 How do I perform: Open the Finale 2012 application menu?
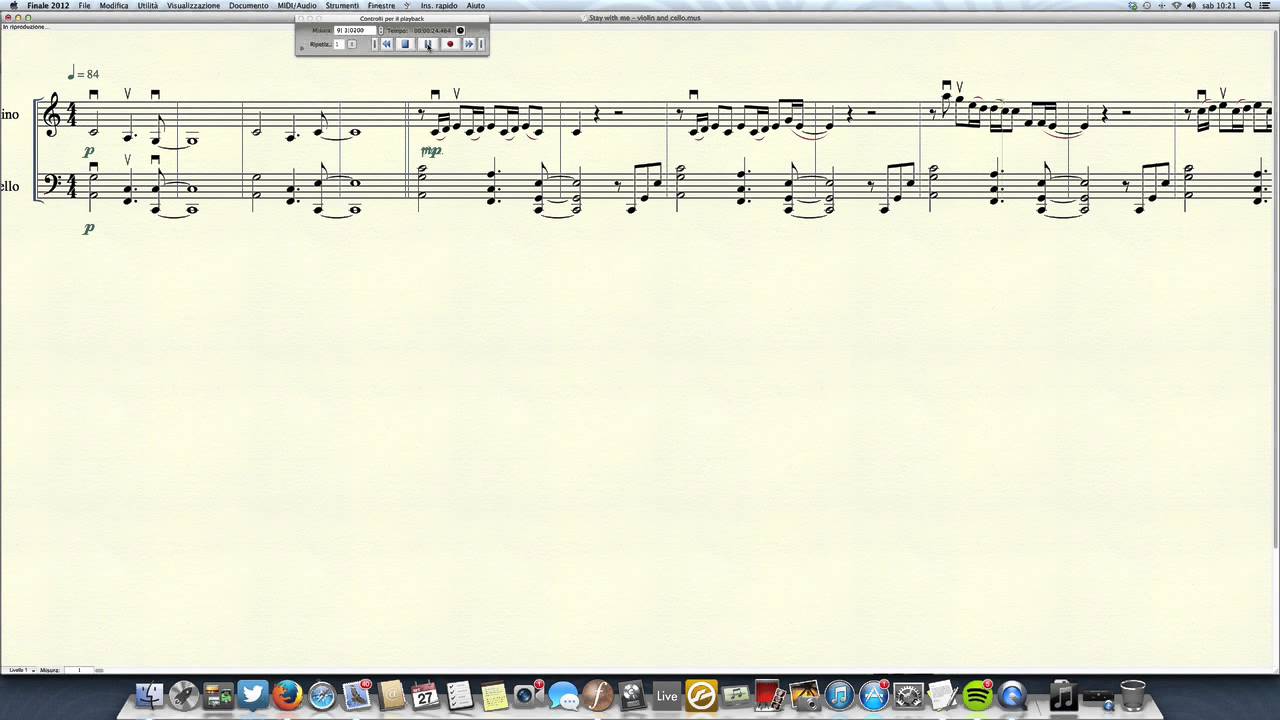pos(48,5)
